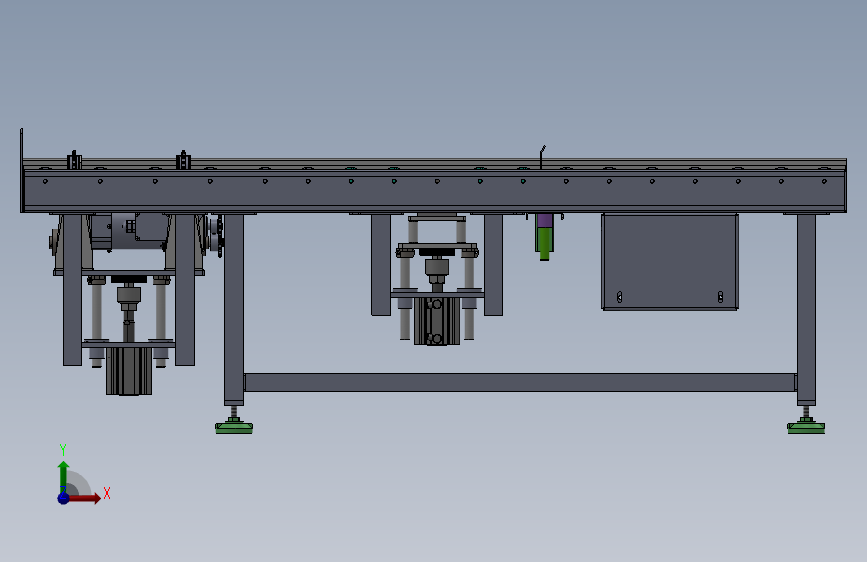Select the vertical end stop plate at left
Image resolution: width=867 pixels, height=562 pixels.
point(22,170)
